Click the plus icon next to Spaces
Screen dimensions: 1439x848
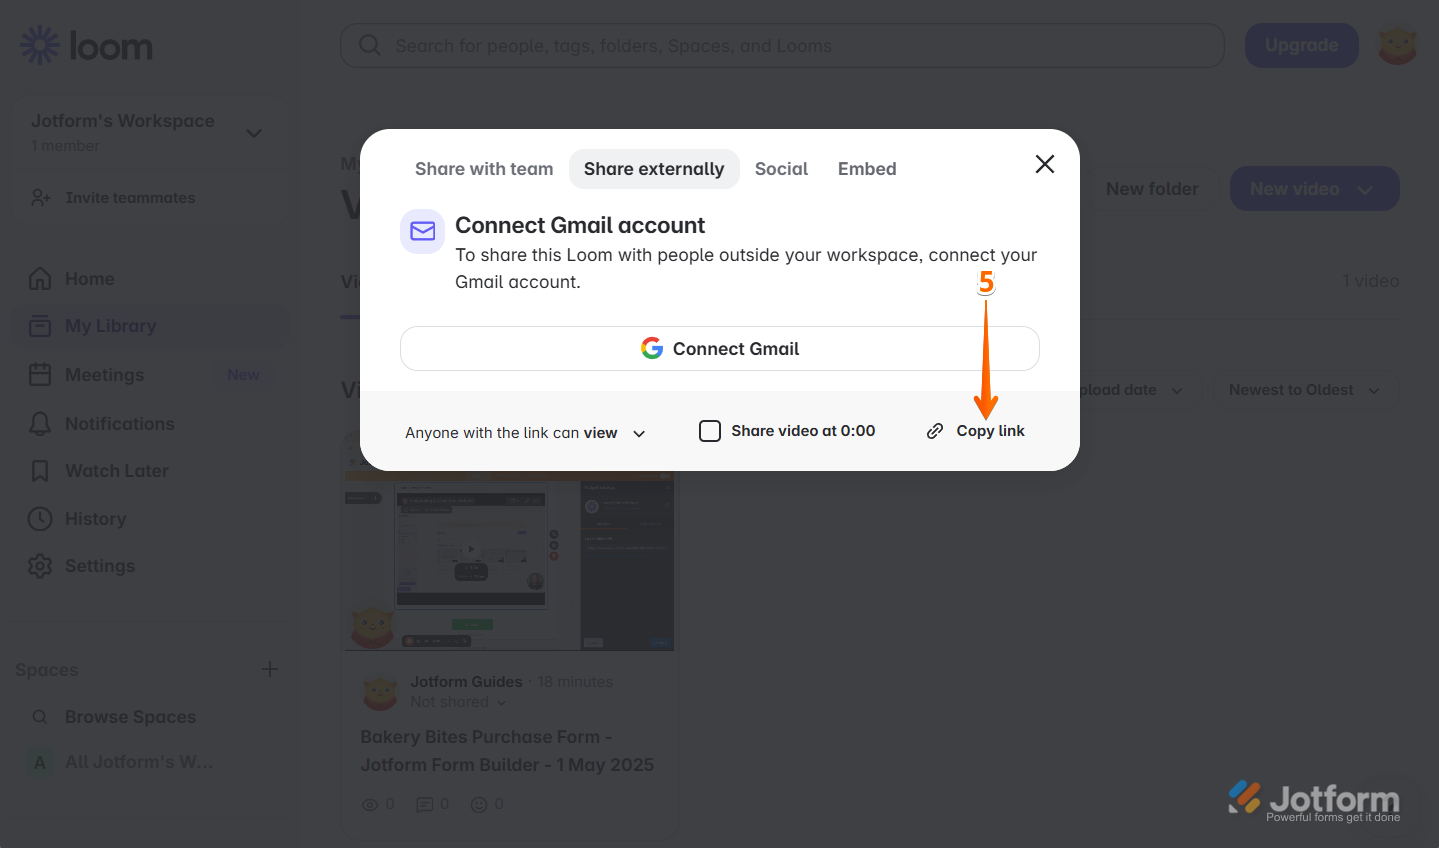click(270, 669)
